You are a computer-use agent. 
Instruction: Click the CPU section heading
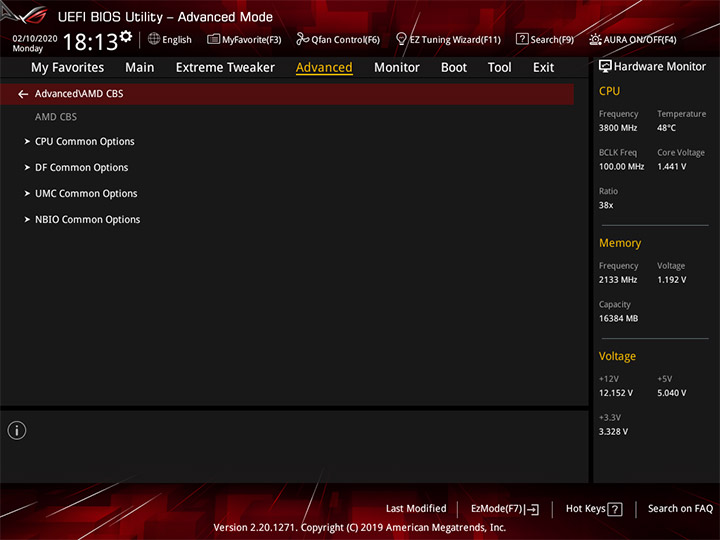tap(609, 91)
